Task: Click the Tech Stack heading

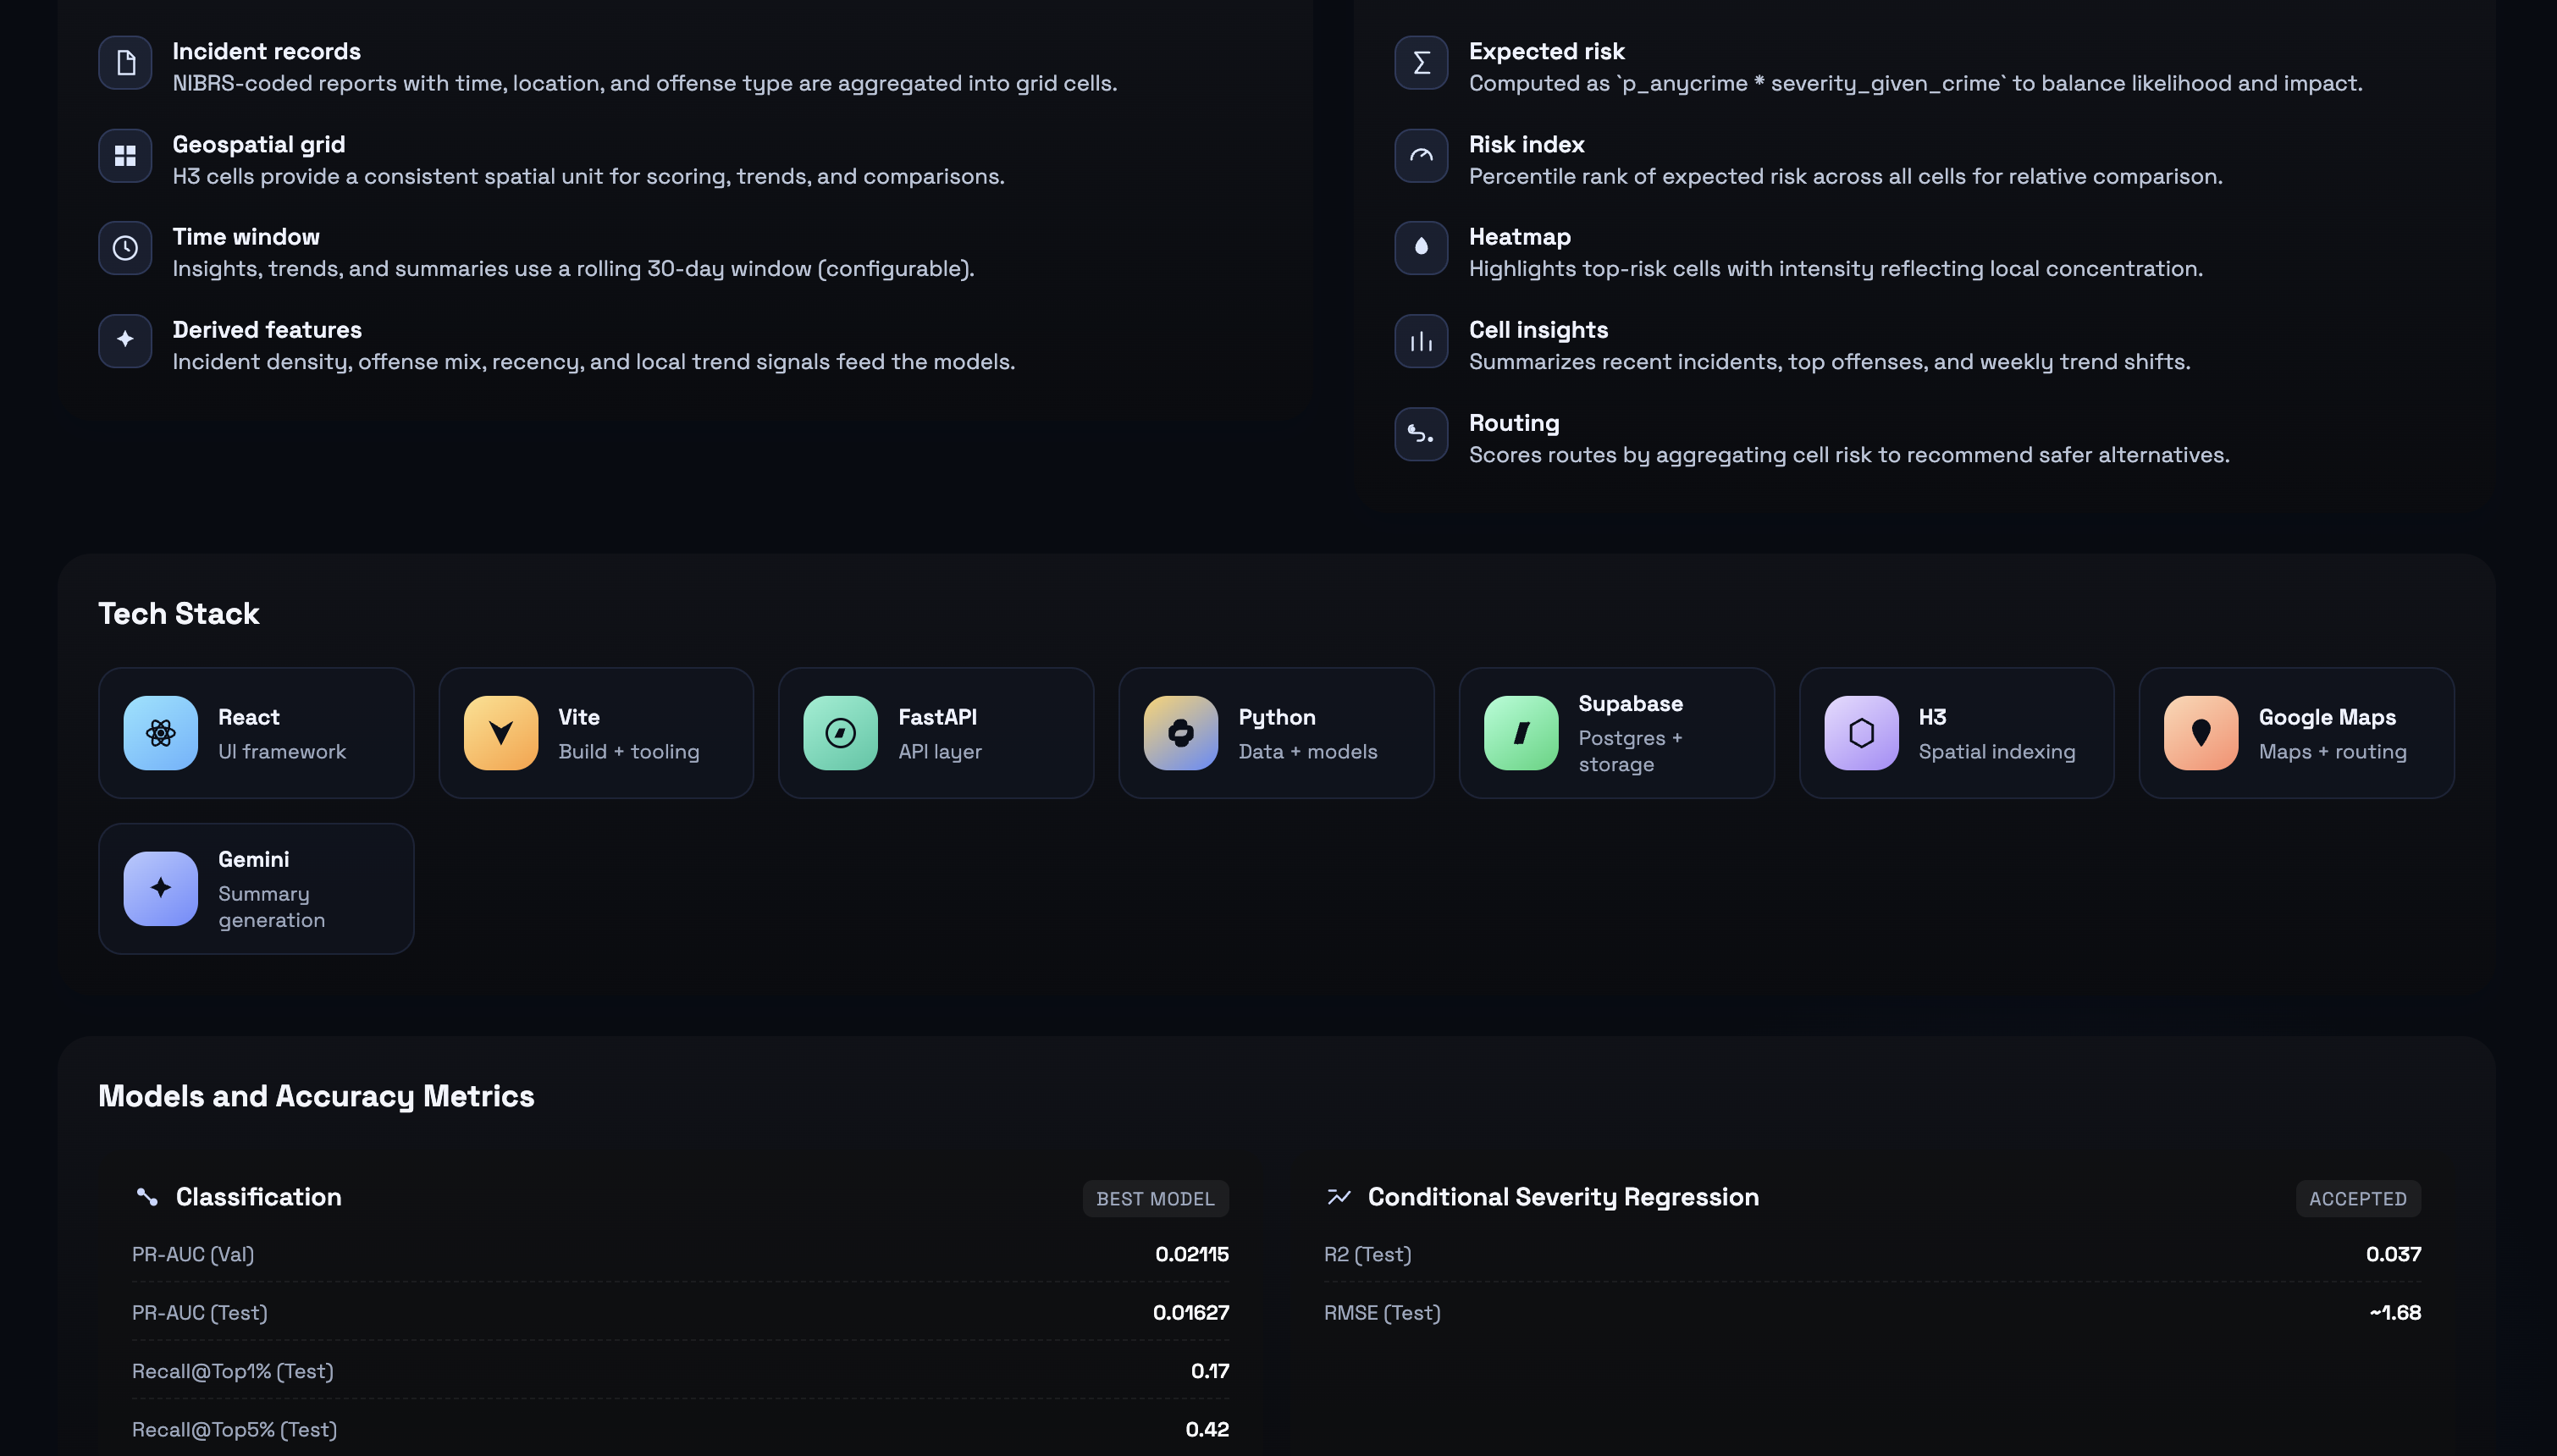Action: pyautogui.click(x=178, y=613)
